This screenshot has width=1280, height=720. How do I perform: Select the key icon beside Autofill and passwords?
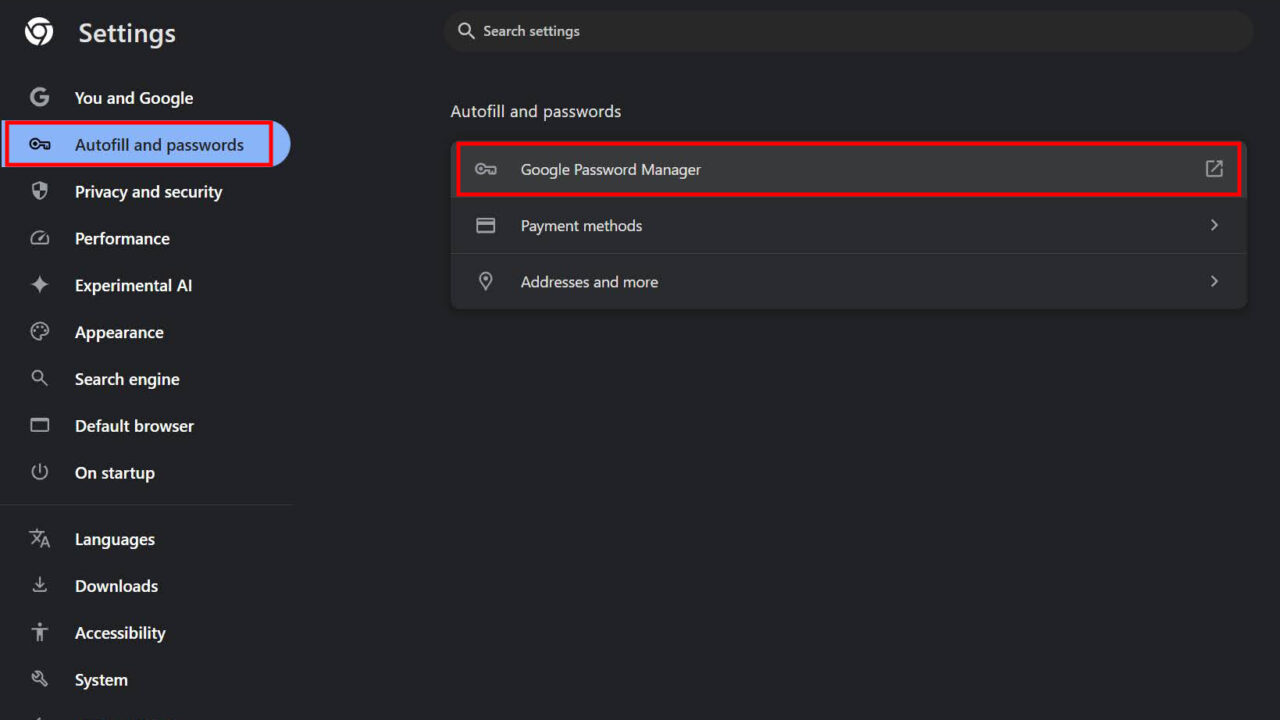(40, 143)
